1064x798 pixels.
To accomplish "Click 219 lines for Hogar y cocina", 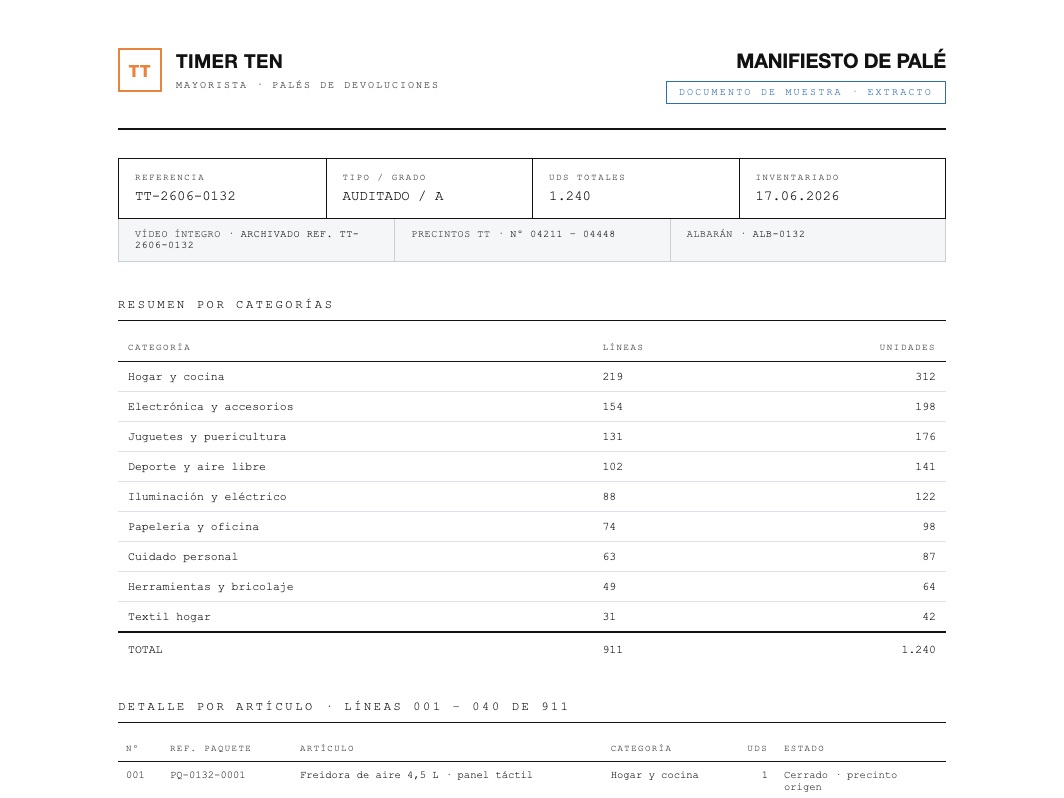I will [x=613, y=377].
